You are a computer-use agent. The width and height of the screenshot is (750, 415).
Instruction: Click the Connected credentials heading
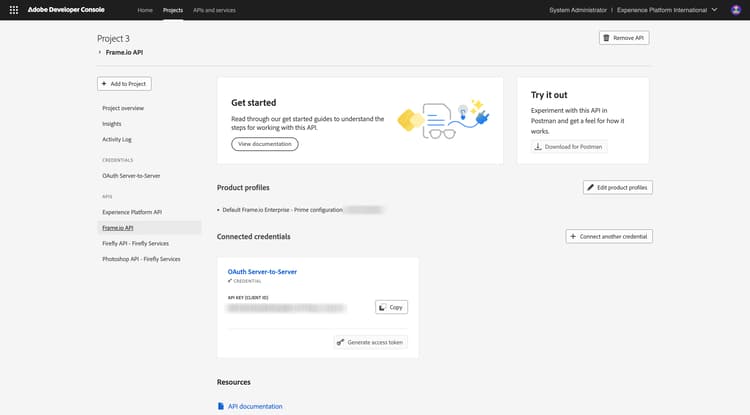(254, 237)
